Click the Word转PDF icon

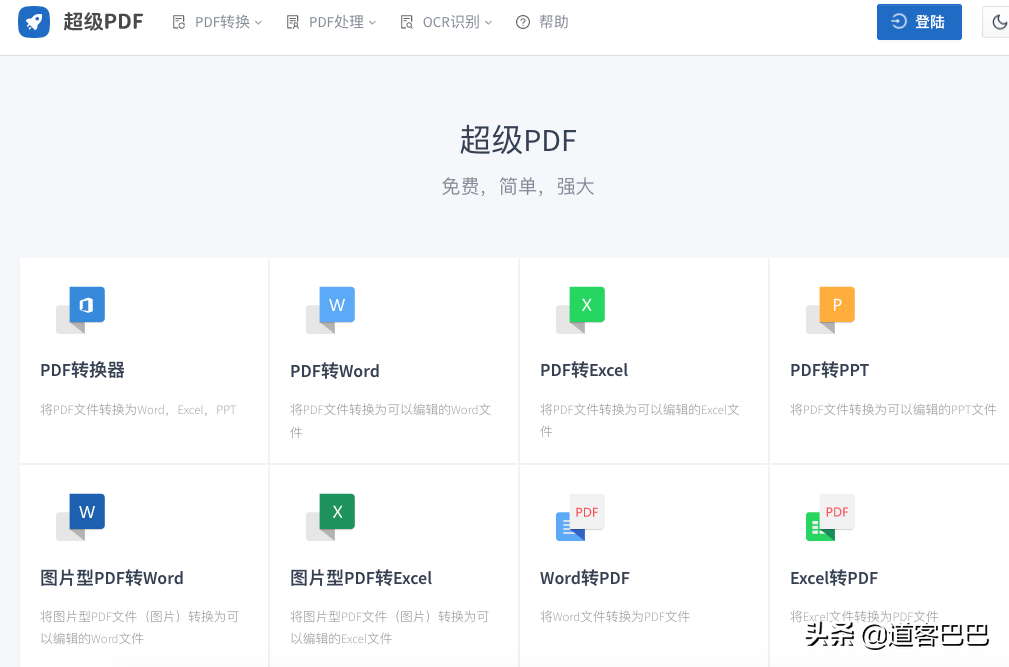click(x=580, y=517)
